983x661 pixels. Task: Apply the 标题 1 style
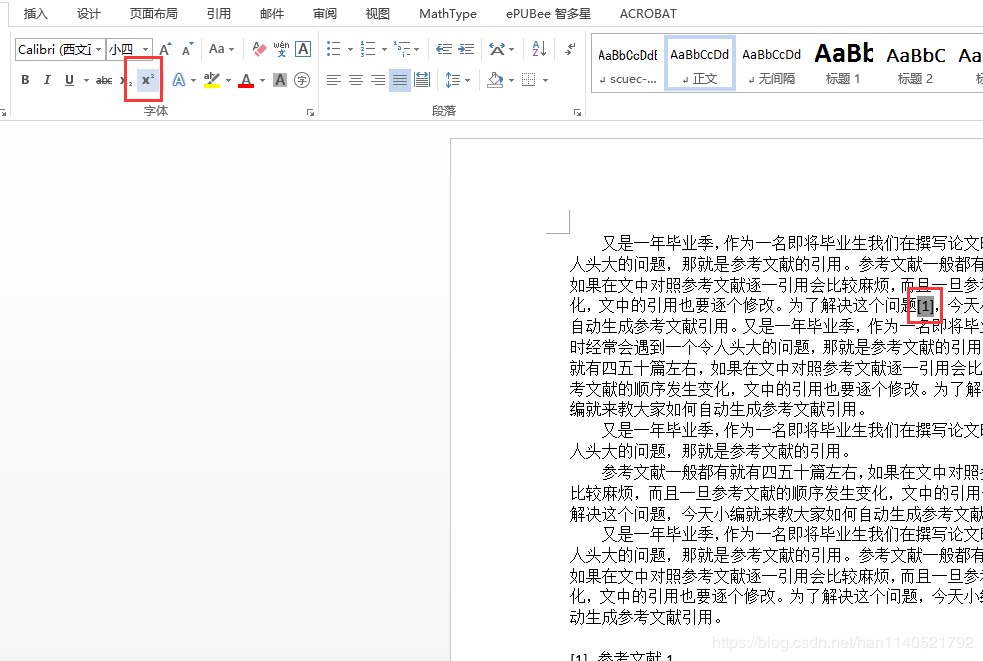pyautogui.click(x=843, y=63)
